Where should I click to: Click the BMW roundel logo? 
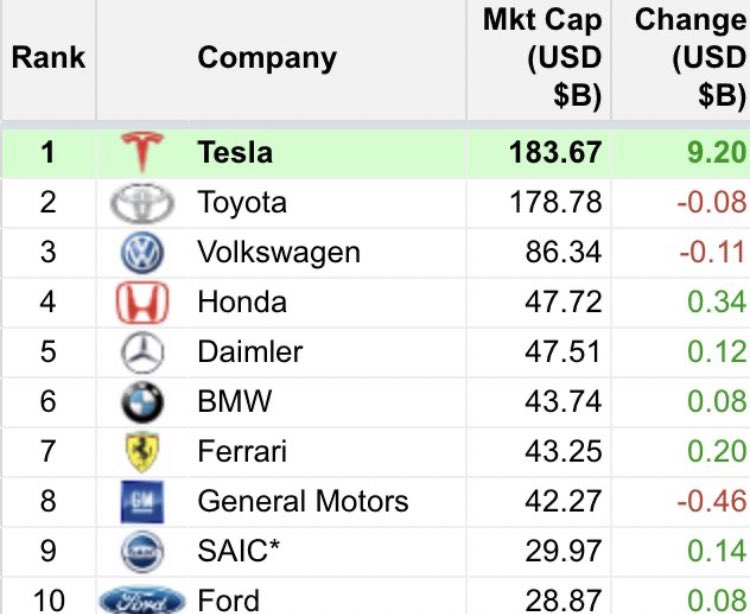142,402
